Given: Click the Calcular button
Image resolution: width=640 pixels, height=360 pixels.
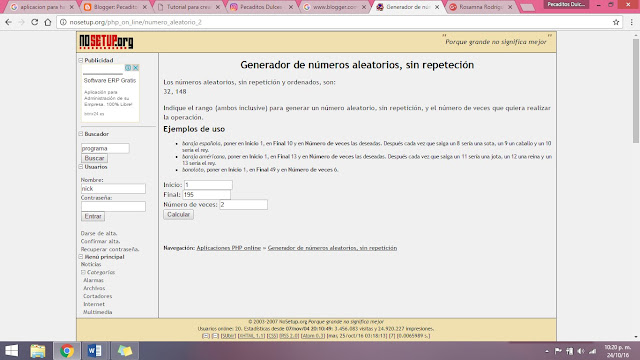Looking at the screenshot, I should click(x=178, y=214).
